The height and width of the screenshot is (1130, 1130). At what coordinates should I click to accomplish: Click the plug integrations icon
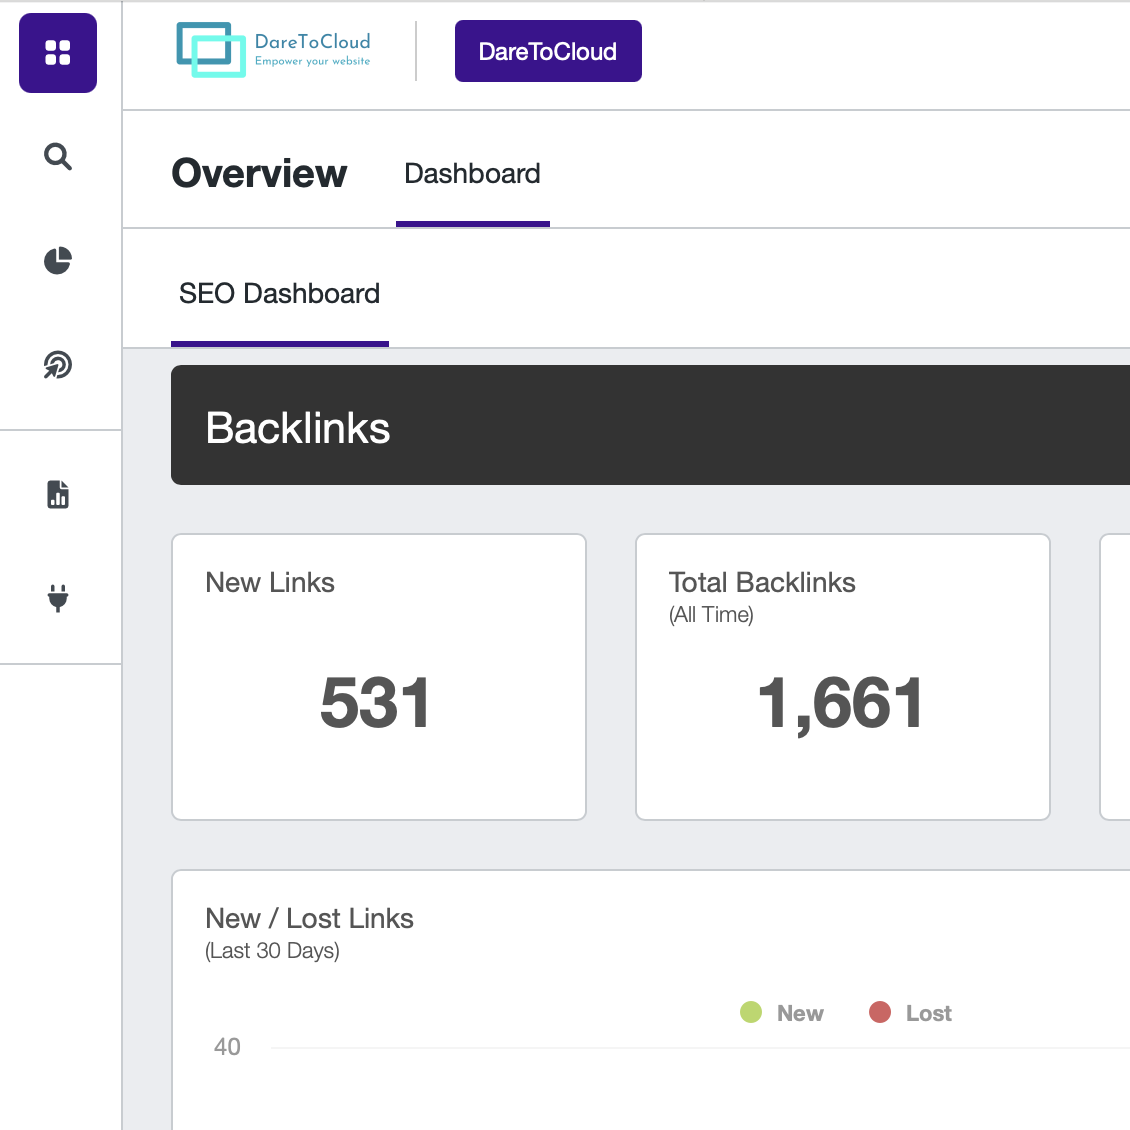pyautogui.click(x=58, y=598)
